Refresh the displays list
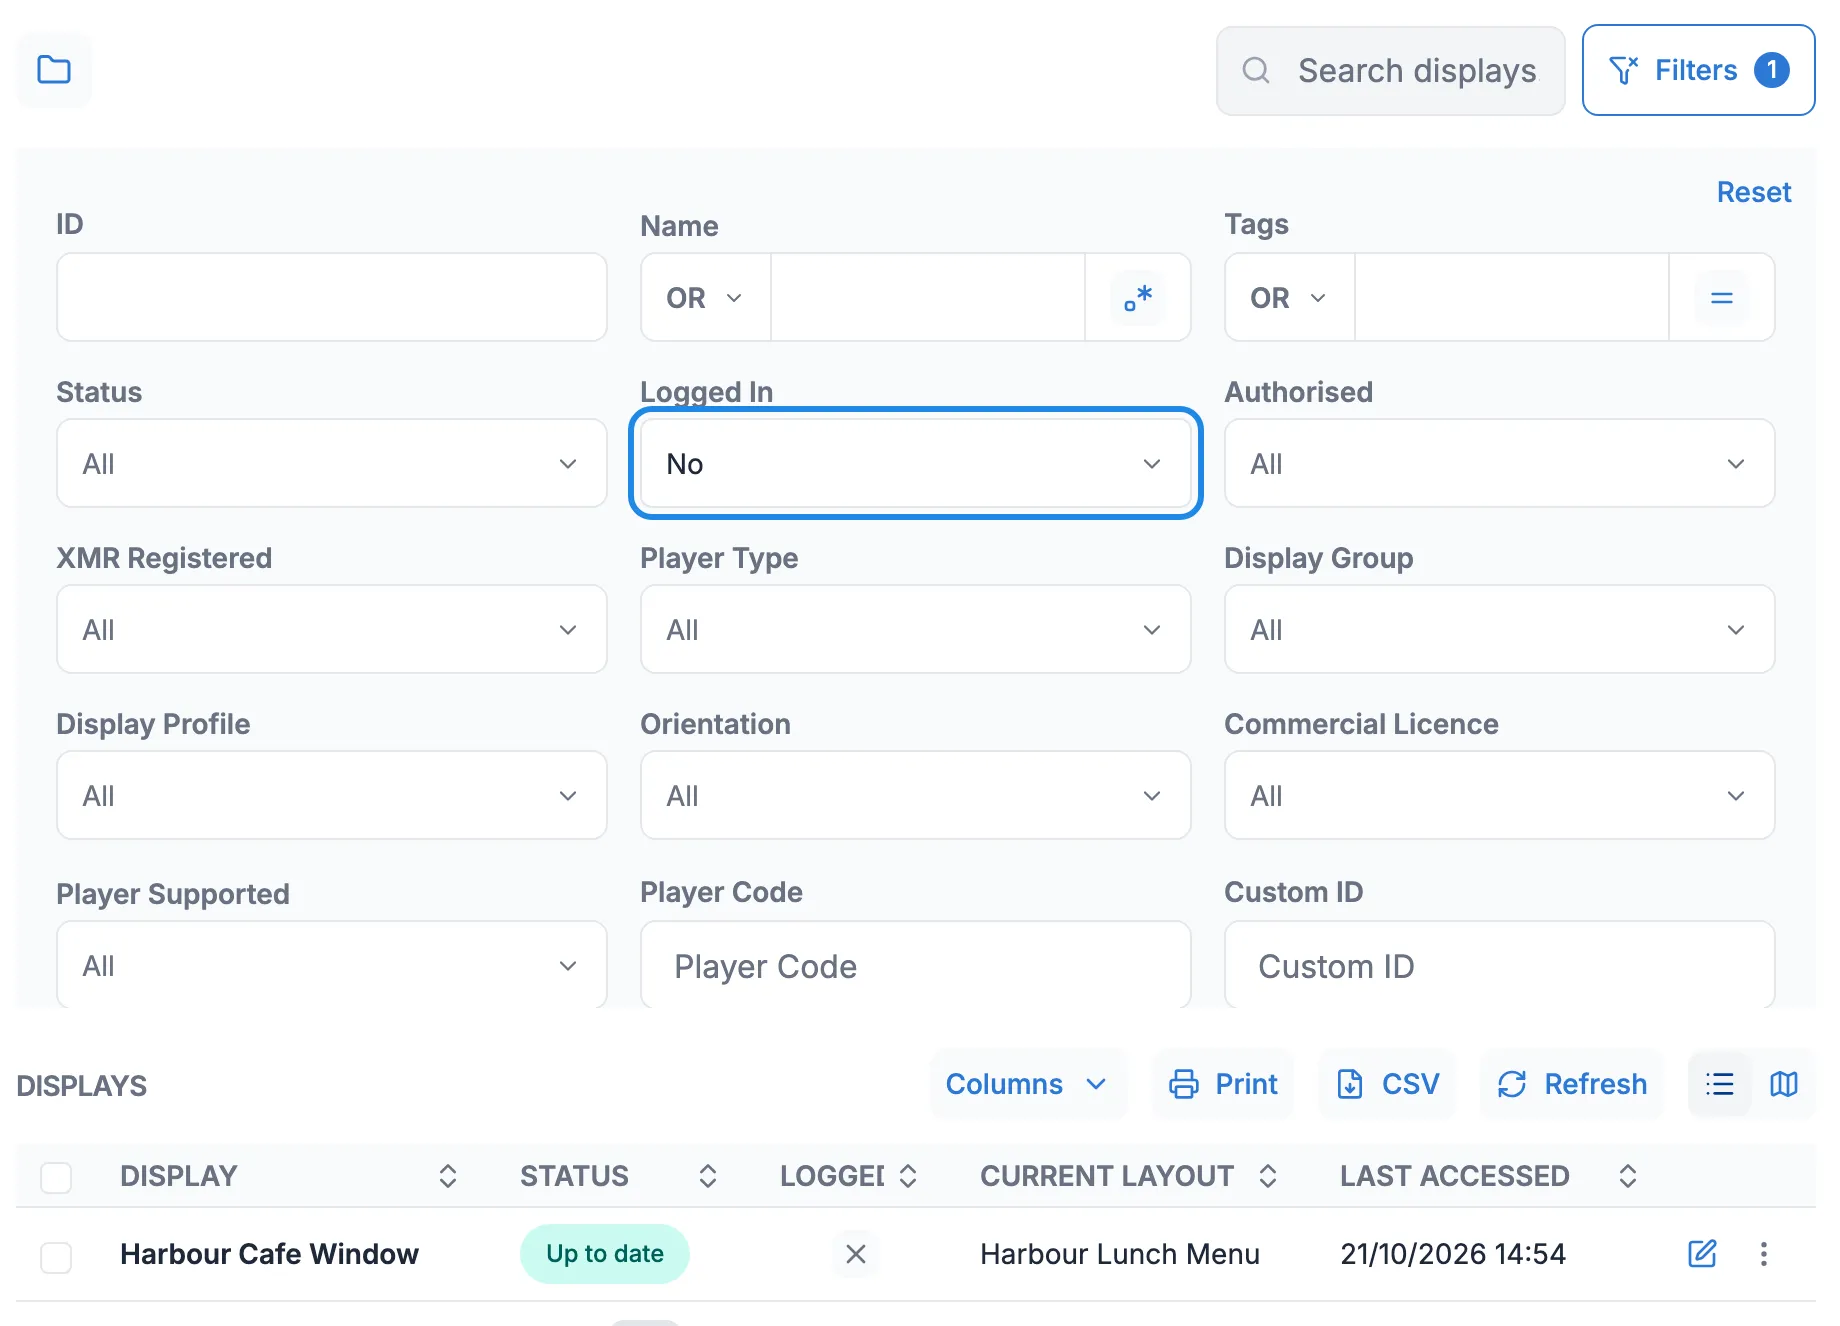 pyautogui.click(x=1572, y=1084)
